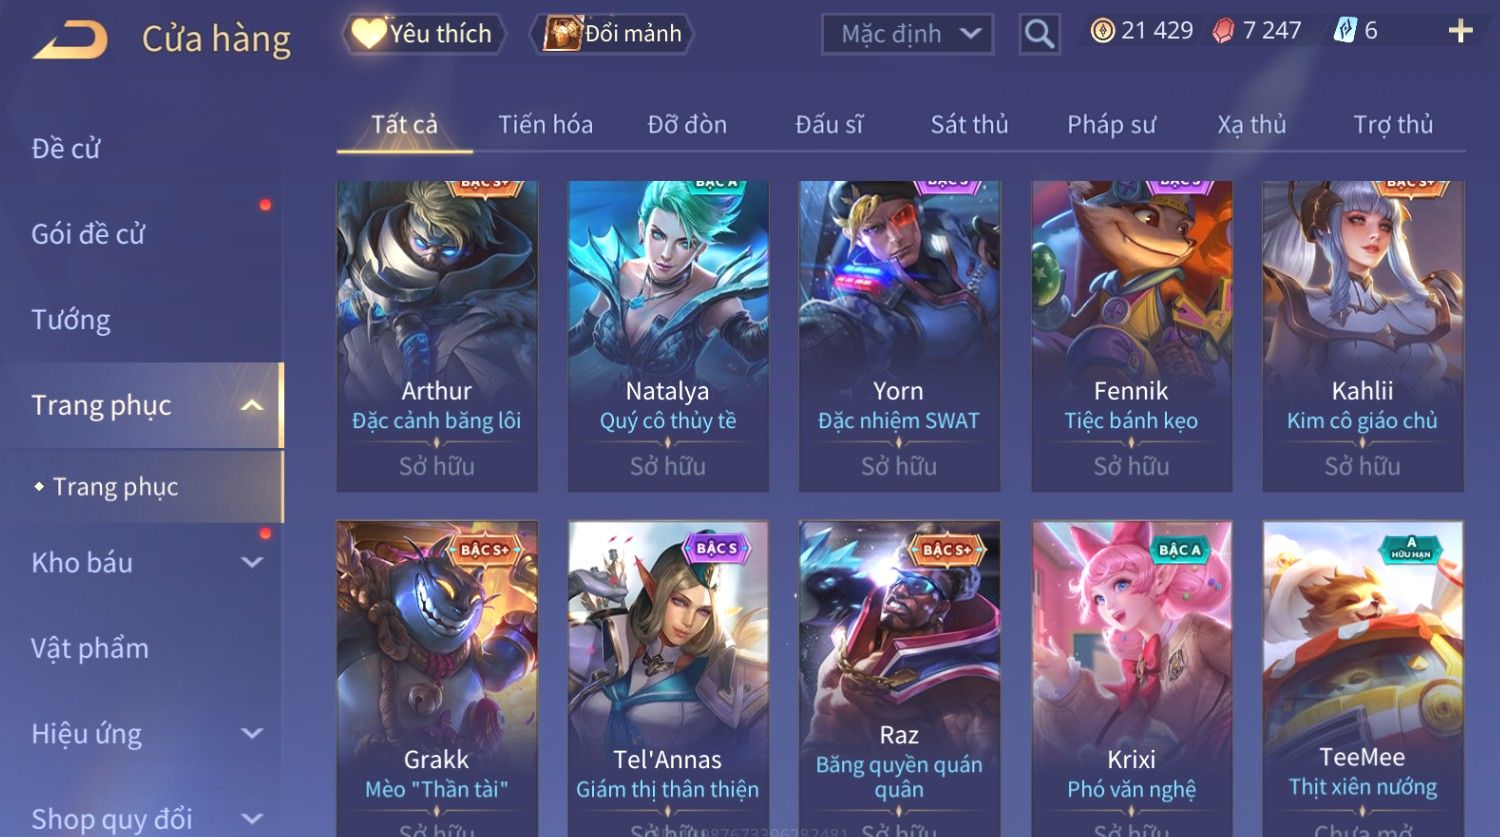1500x837 pixels.
Task: Tap the red ruby gem icon
Action: (1224, 31)
